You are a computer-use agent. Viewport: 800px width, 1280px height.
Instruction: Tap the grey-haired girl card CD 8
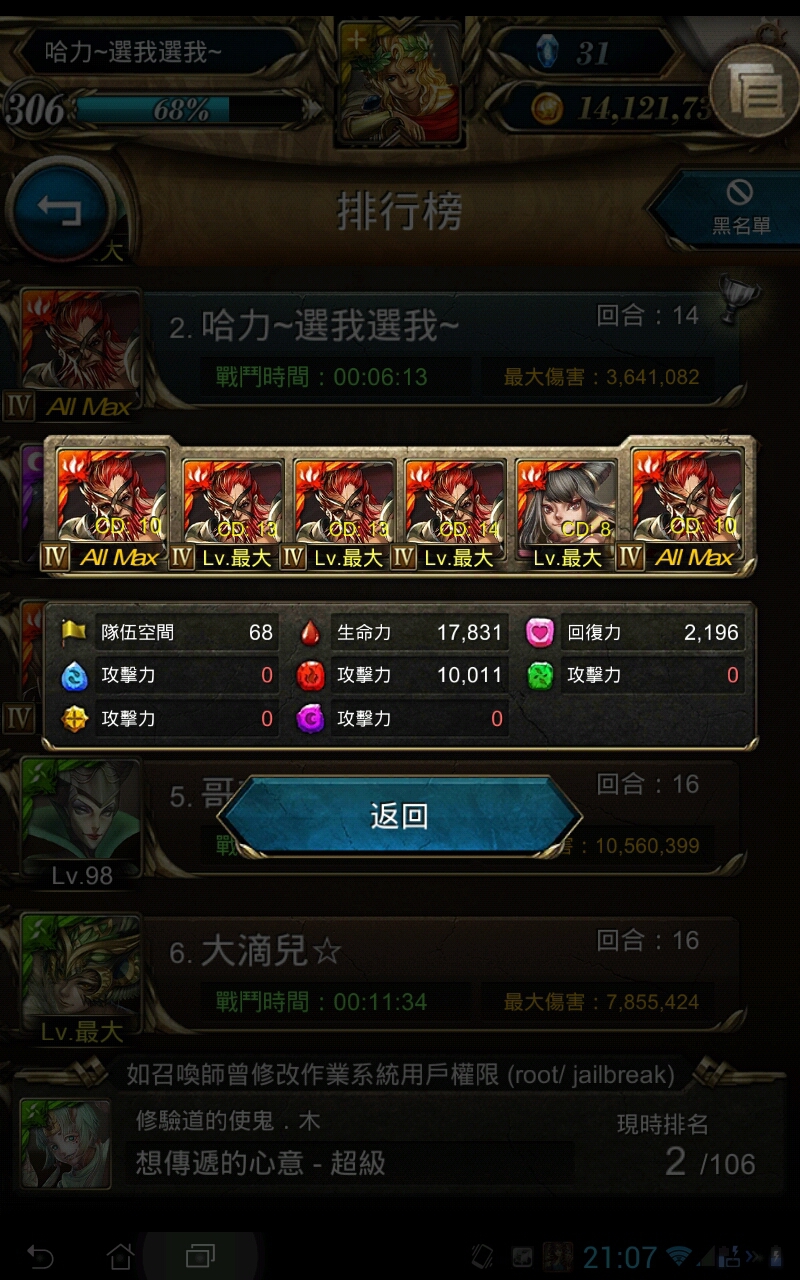pos(567,514)
